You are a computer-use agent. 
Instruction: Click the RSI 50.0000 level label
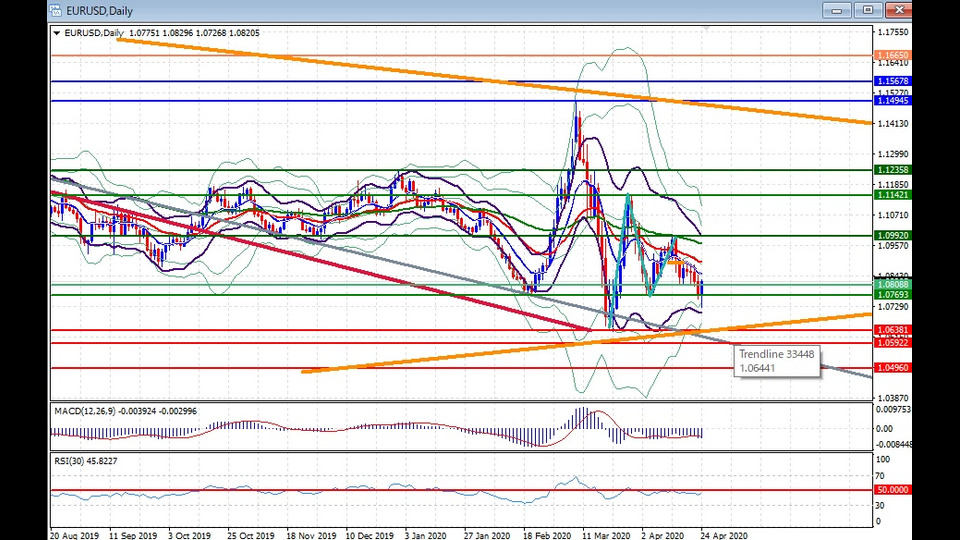click(893, 490)
